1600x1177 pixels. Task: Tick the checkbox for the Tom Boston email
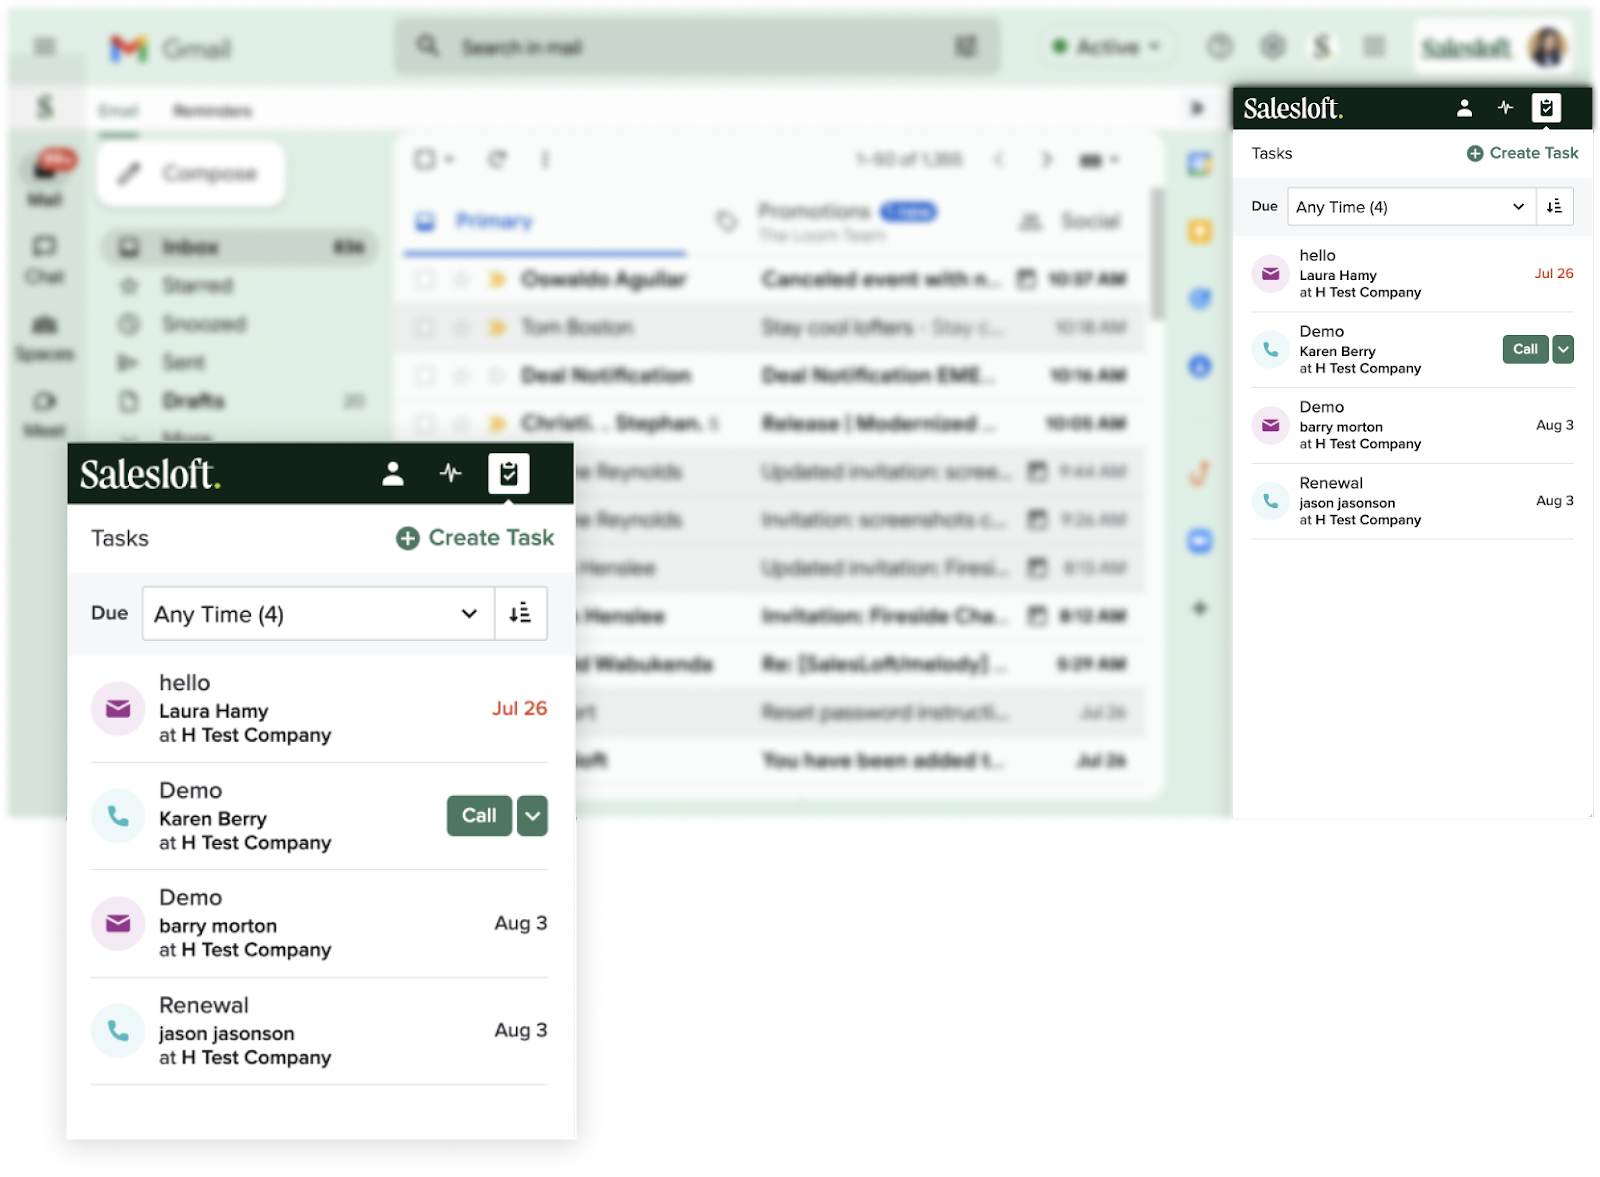[425, 327]
